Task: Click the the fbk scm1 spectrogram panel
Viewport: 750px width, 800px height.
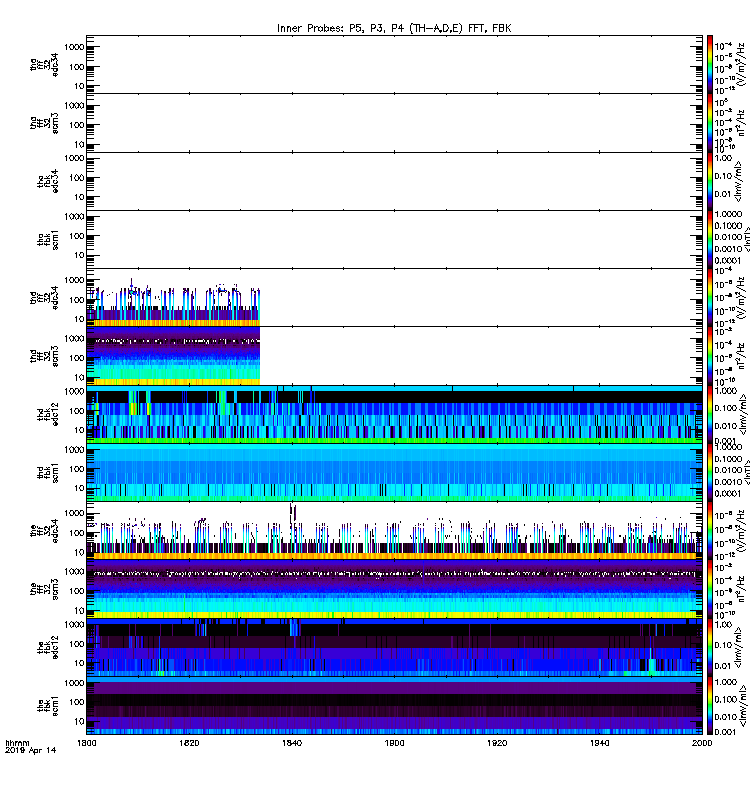Action: 394,705
